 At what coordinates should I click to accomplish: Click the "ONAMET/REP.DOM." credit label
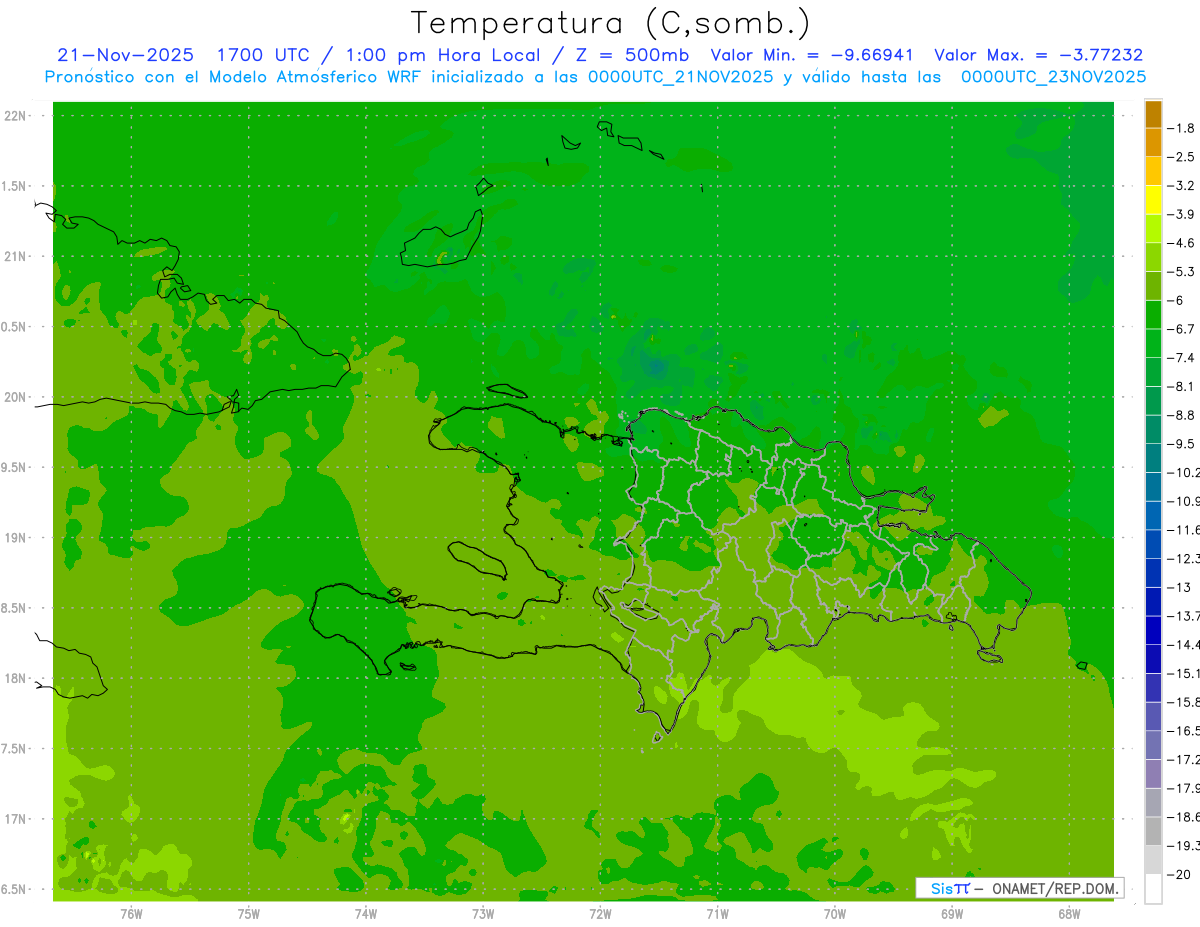tap(1055, 888)
